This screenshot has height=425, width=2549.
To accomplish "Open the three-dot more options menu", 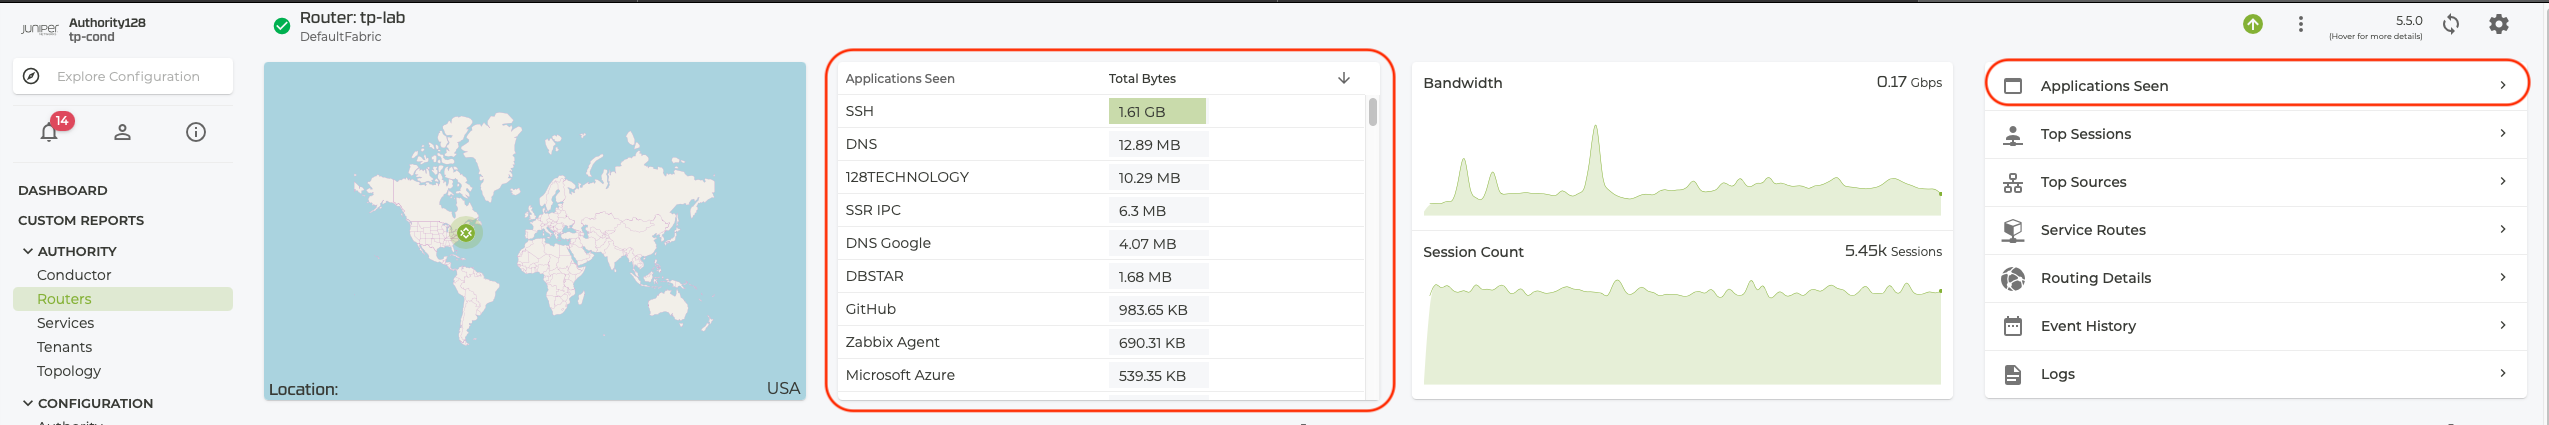I will (x=2301, y=24).
